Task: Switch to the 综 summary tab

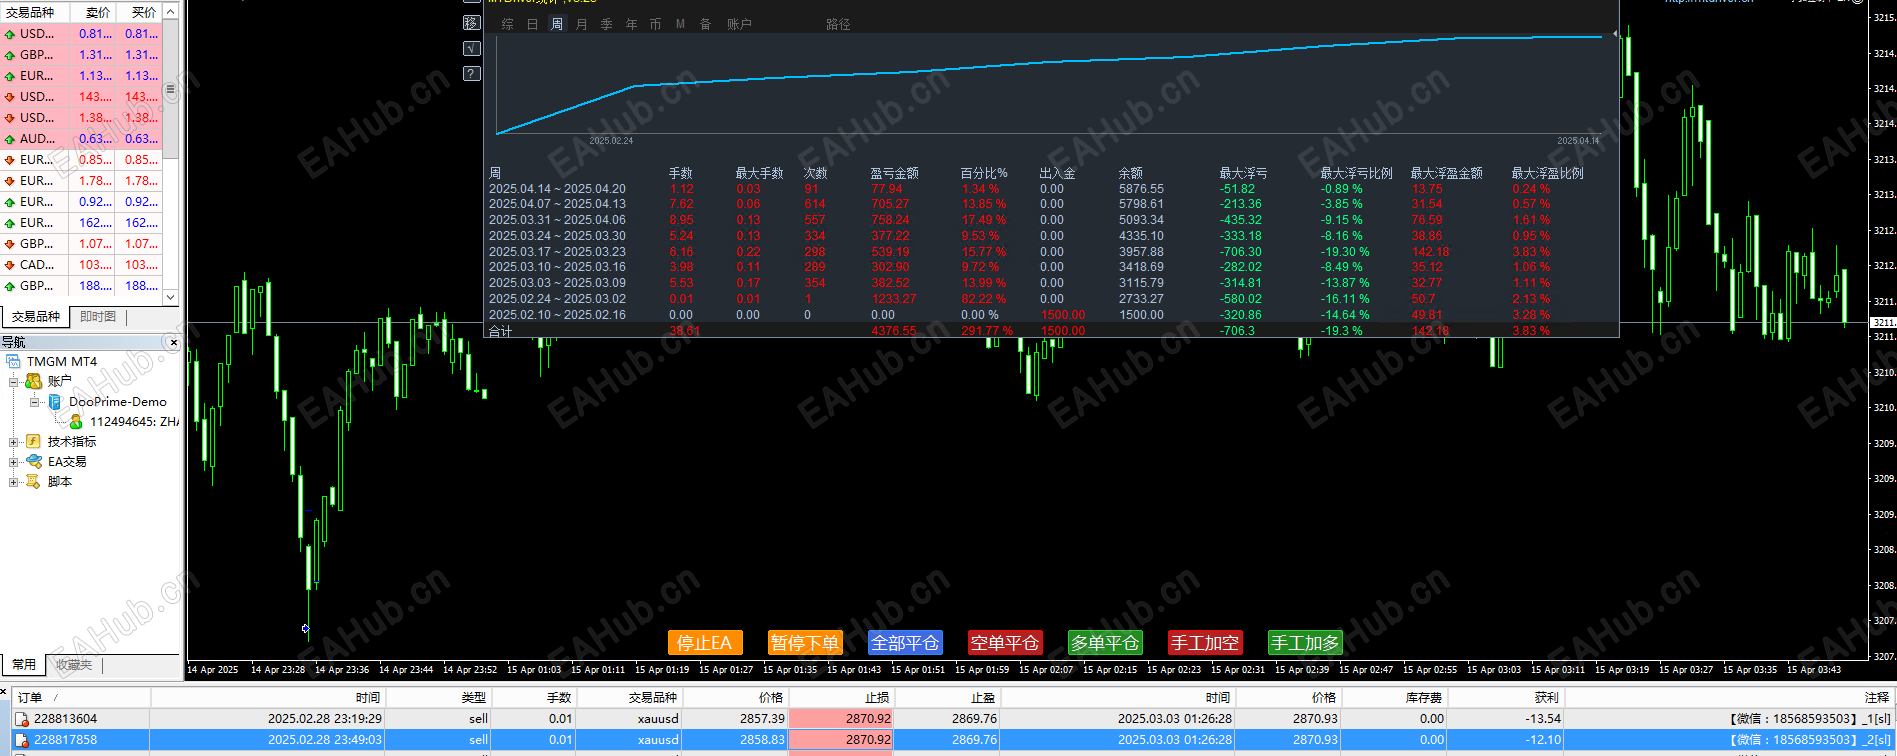Action: [x=508, y=24]
